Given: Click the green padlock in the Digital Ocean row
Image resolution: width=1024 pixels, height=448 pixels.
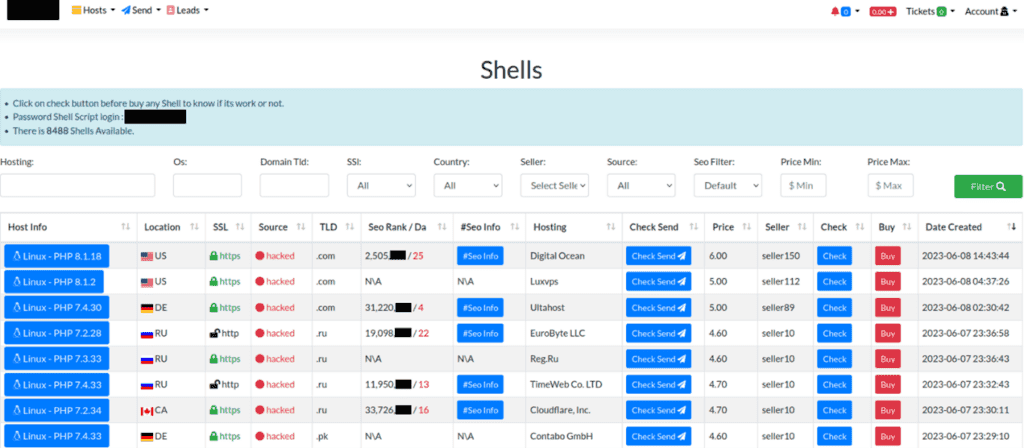Looking at the screenshot, I should pos(213,256).
